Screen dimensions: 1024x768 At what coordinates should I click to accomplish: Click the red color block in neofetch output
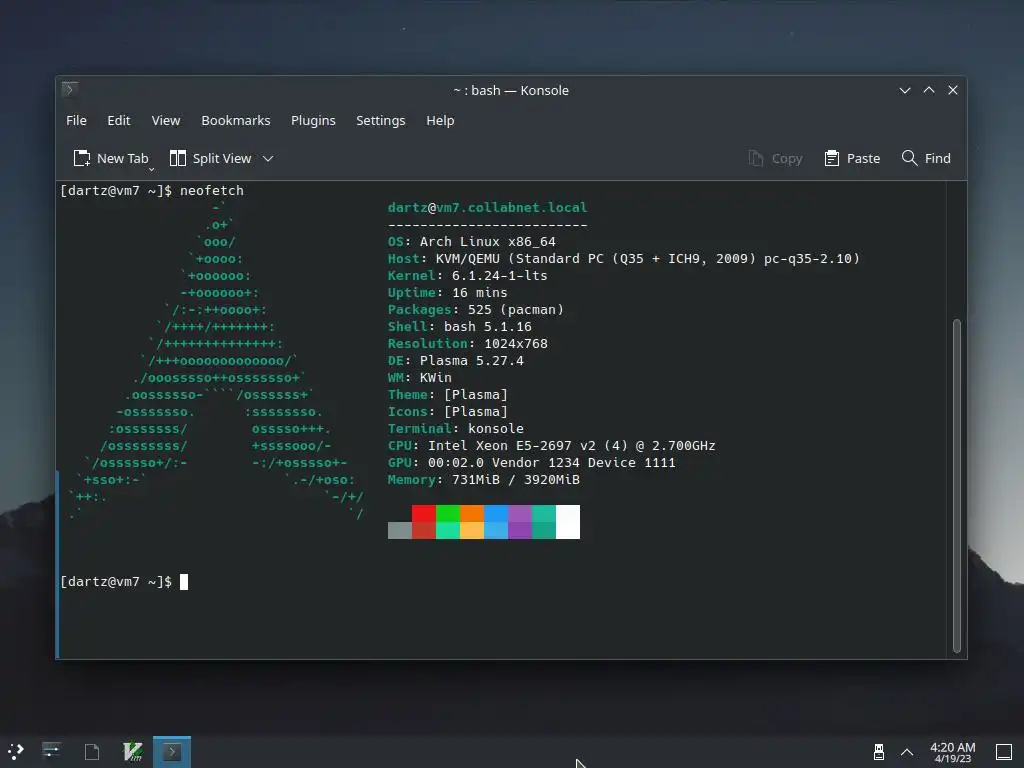click(424, 513)
